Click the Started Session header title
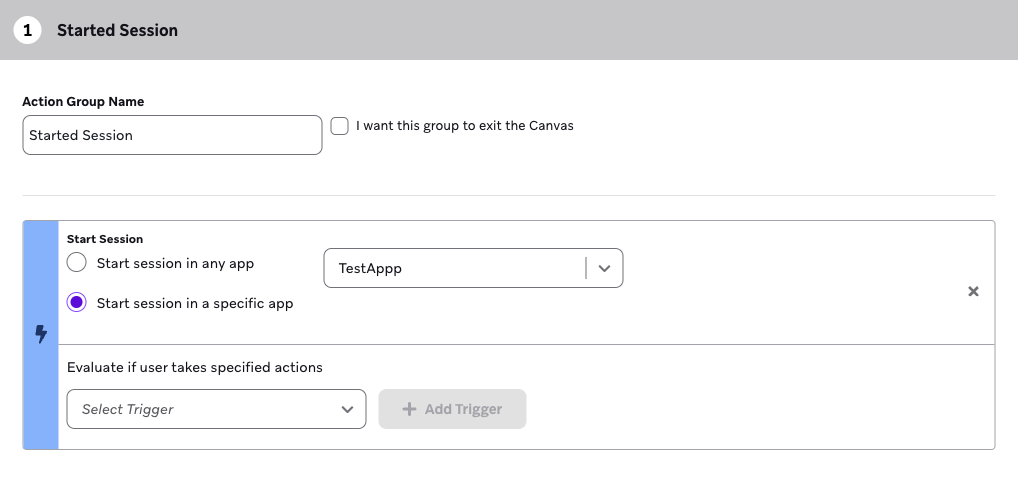 pos(118,31)
